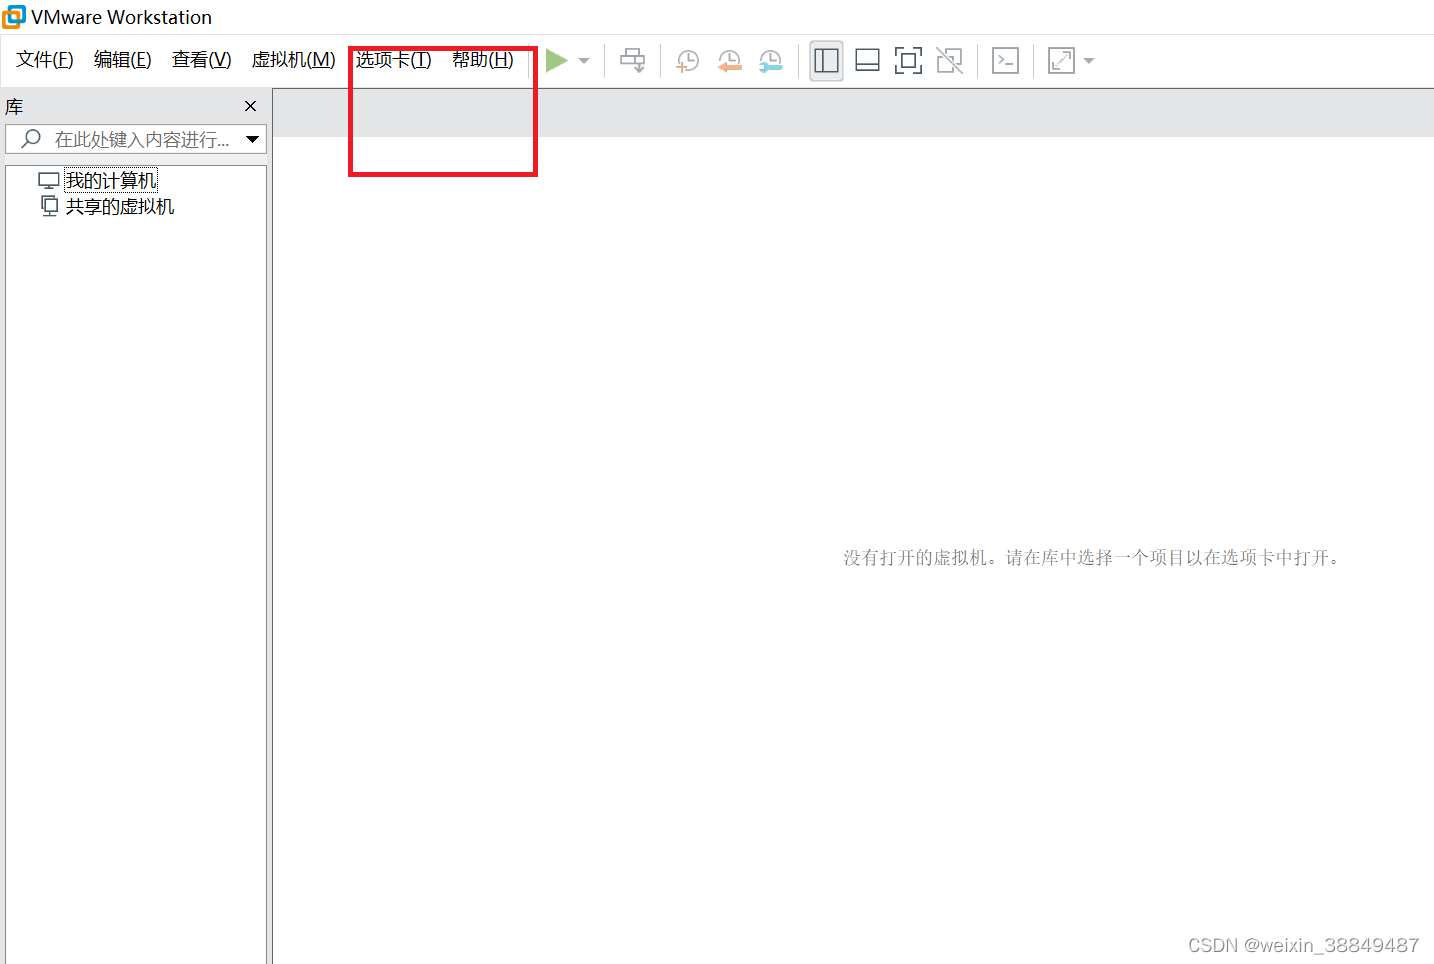
Task: Select 我的计算机 in the library tree
Action: [110, 181]
